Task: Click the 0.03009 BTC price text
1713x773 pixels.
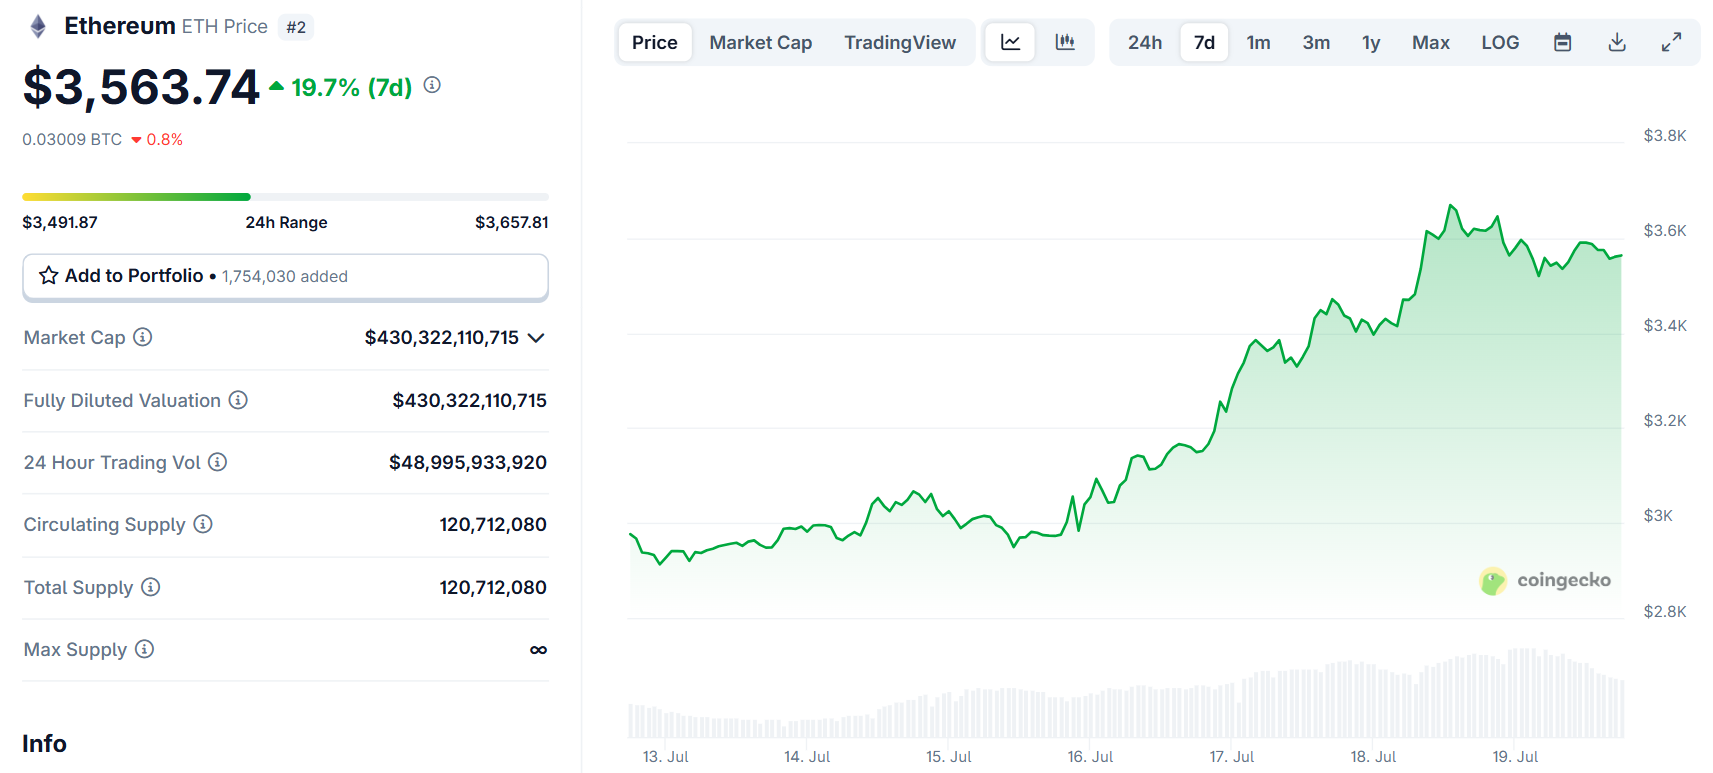Action: click(72, 139)
